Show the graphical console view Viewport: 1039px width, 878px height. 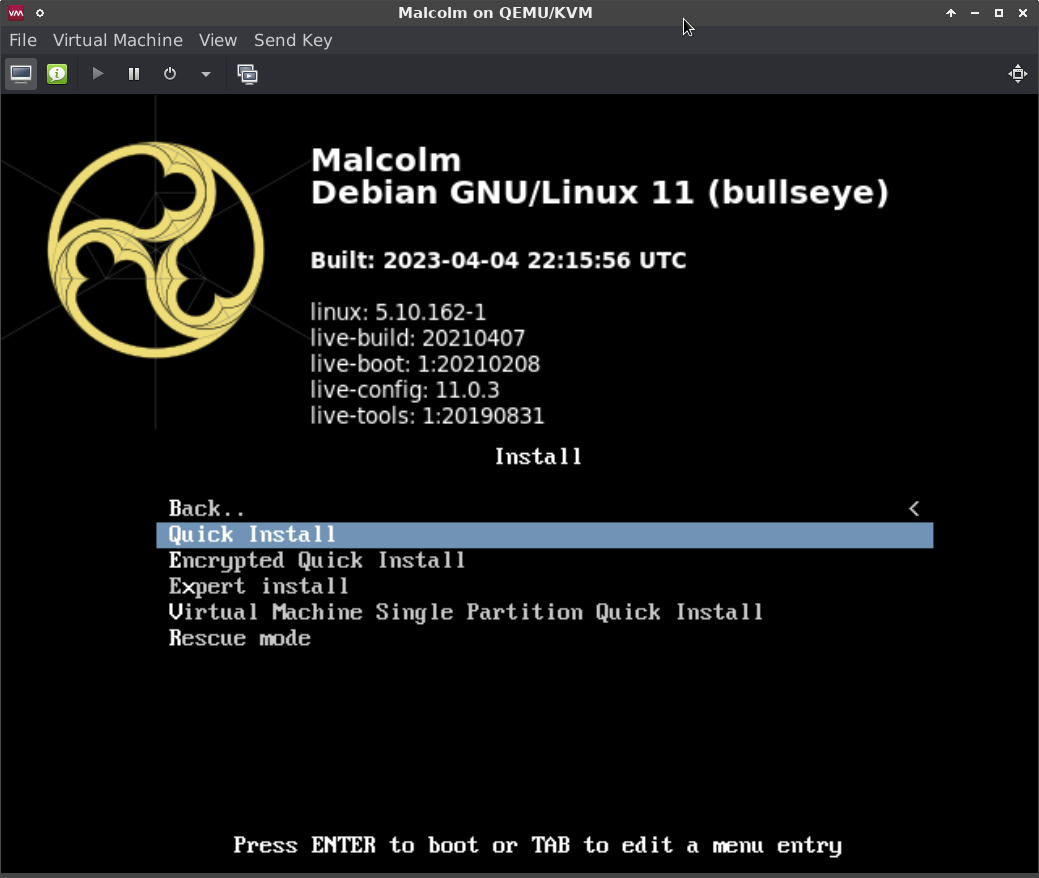coord(21,74)
